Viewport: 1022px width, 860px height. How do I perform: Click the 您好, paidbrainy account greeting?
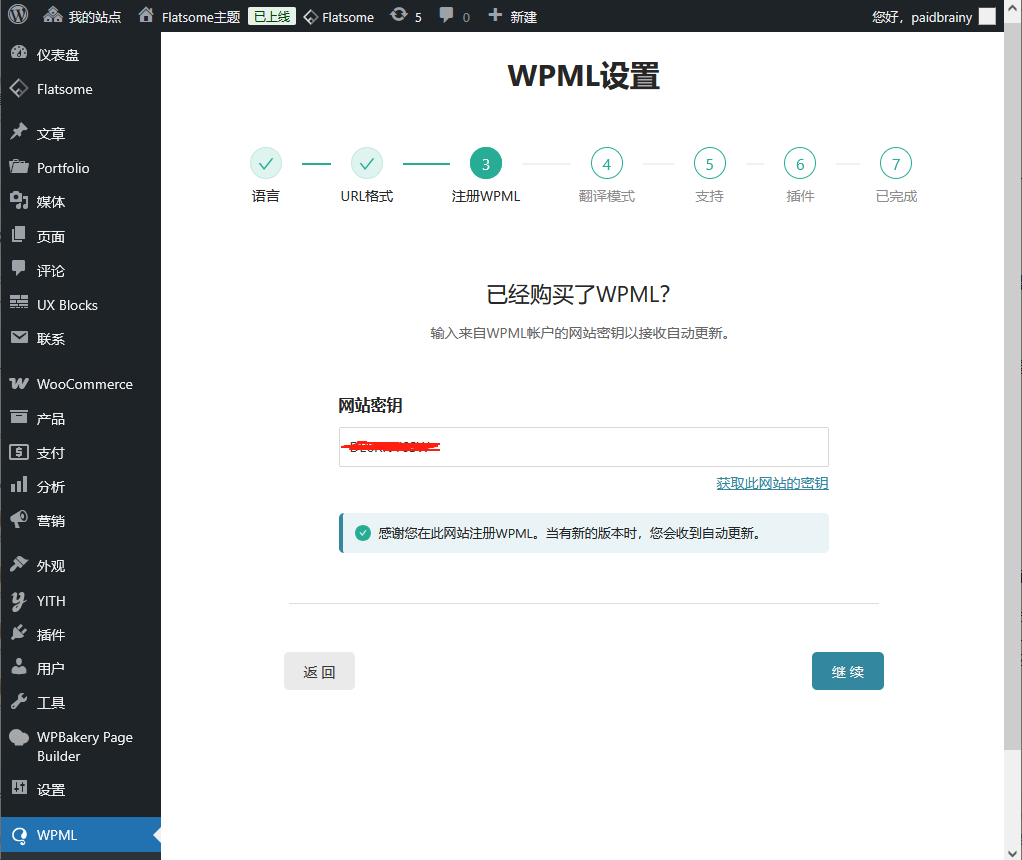pyautogui.click(x=922, y=17)
